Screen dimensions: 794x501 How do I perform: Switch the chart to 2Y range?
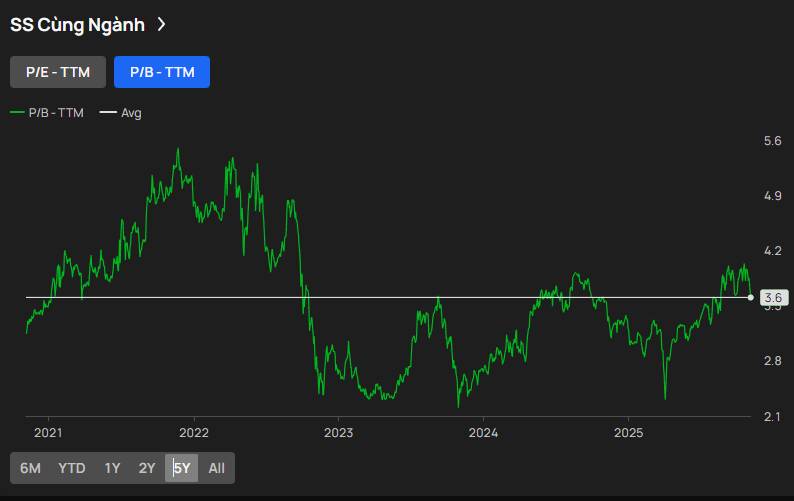point(147,468)
